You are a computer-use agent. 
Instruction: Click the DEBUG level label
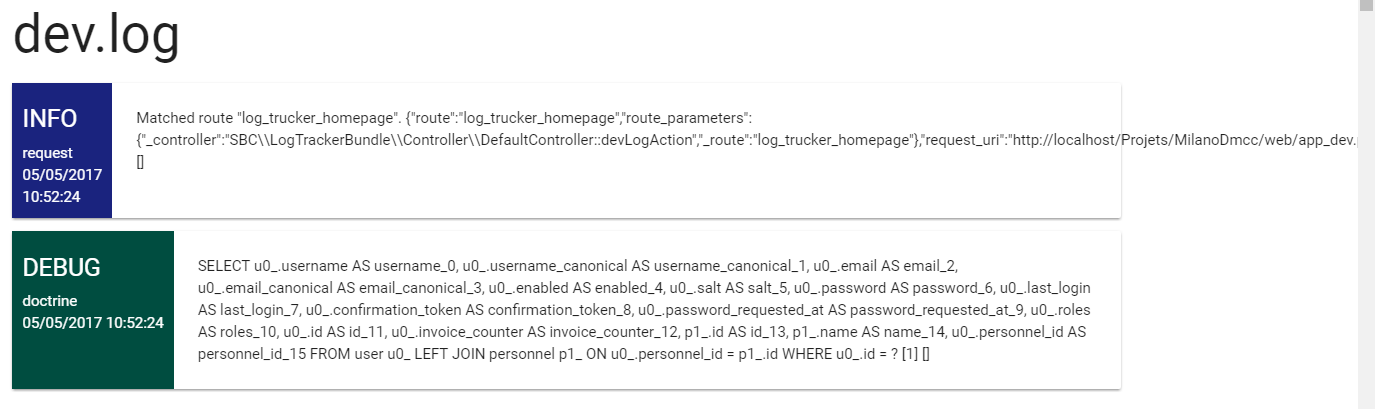(61, 268)
